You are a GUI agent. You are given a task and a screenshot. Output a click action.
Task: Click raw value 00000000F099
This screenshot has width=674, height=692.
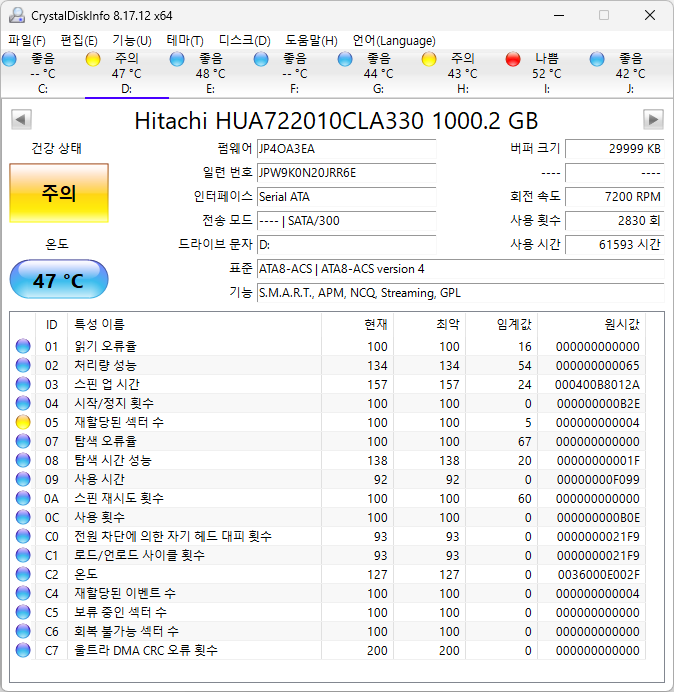(x=598, y=479)
